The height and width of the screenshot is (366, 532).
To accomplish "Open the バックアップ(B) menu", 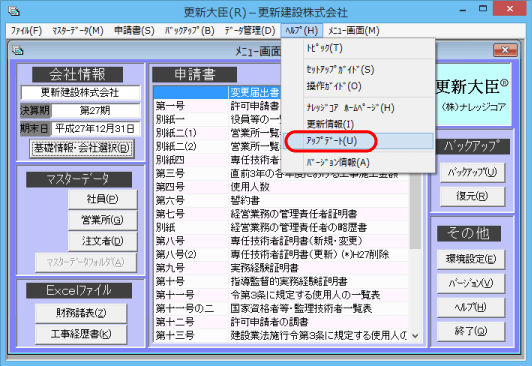I will tap(190, 31).
